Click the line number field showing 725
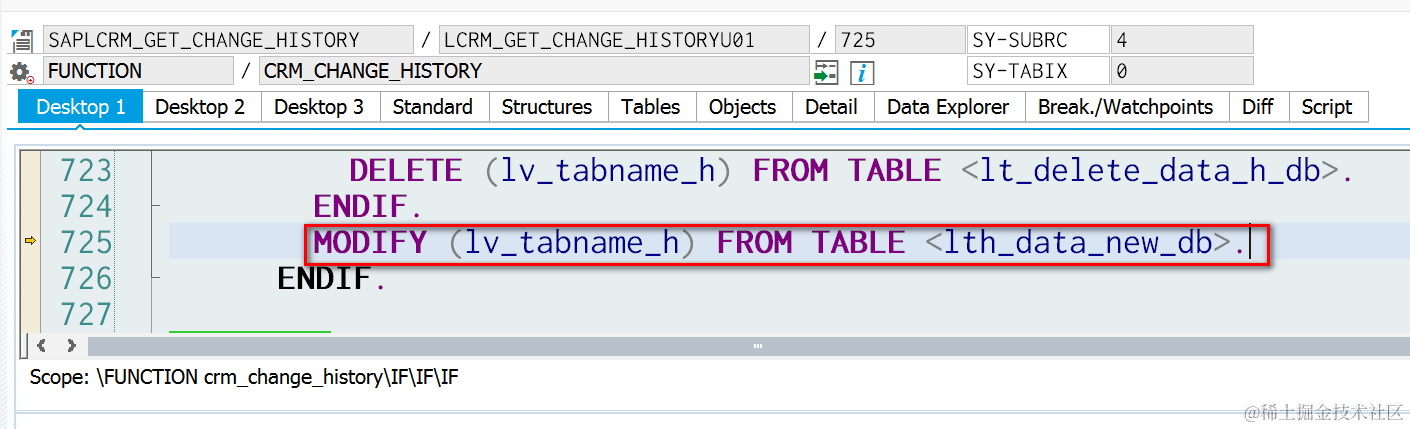 (x=899, y=40)
